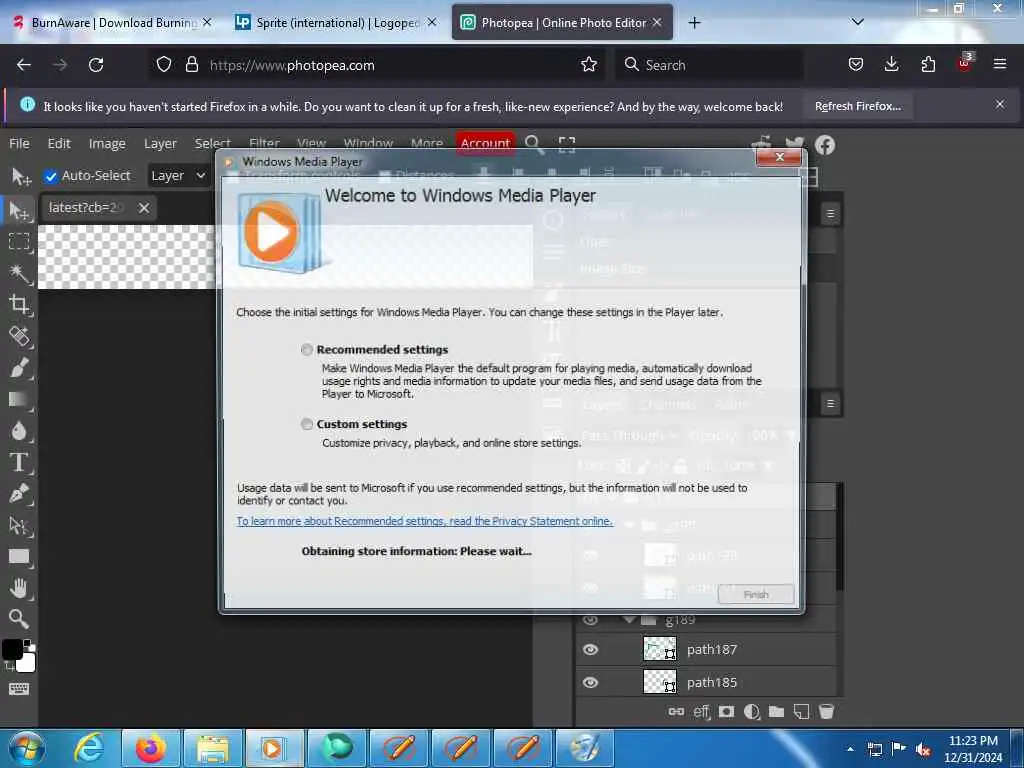Select the Blur drop tool
This screenshot has height=768, width=1024.
click(x=19, y=430)
